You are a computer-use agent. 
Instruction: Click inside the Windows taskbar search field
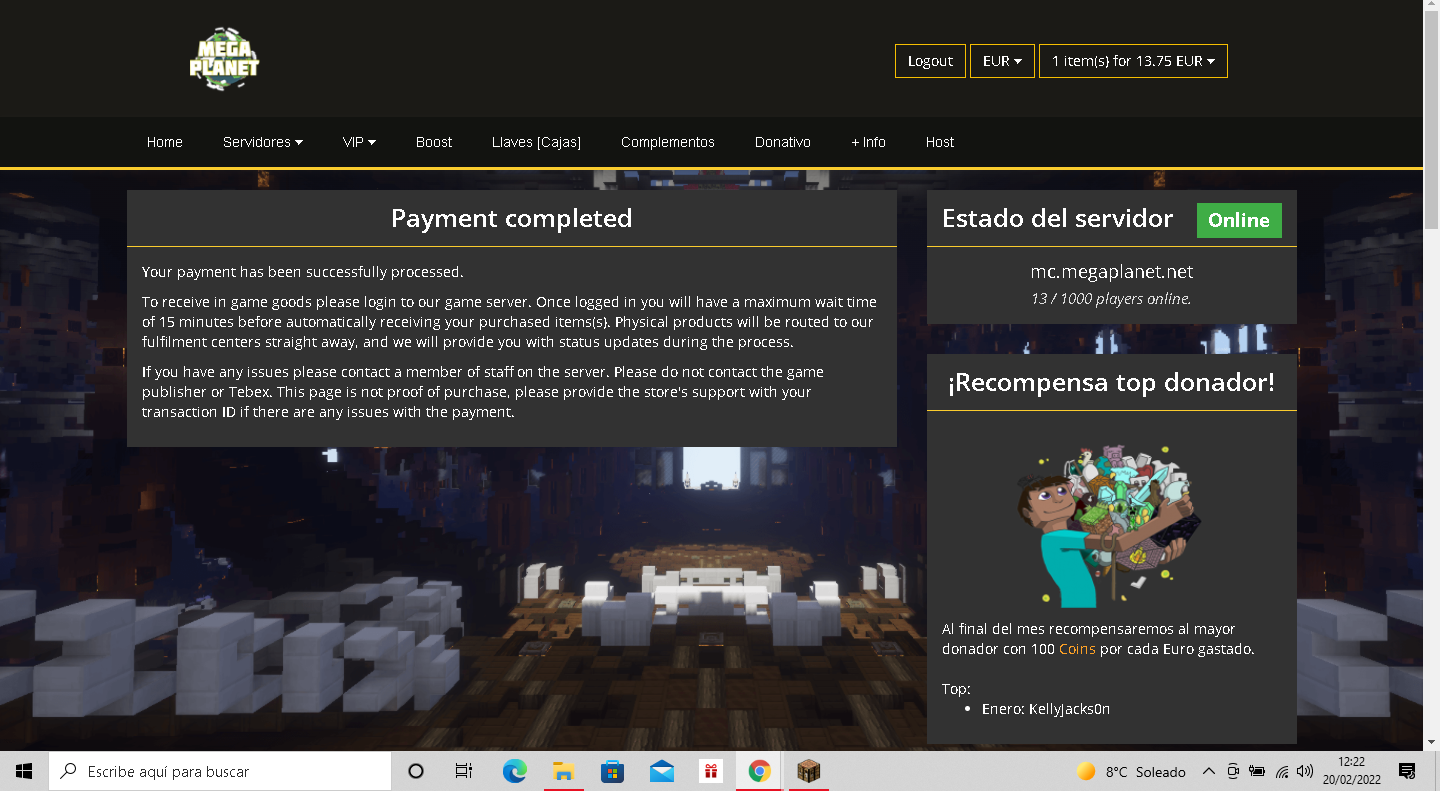point(220,771)
